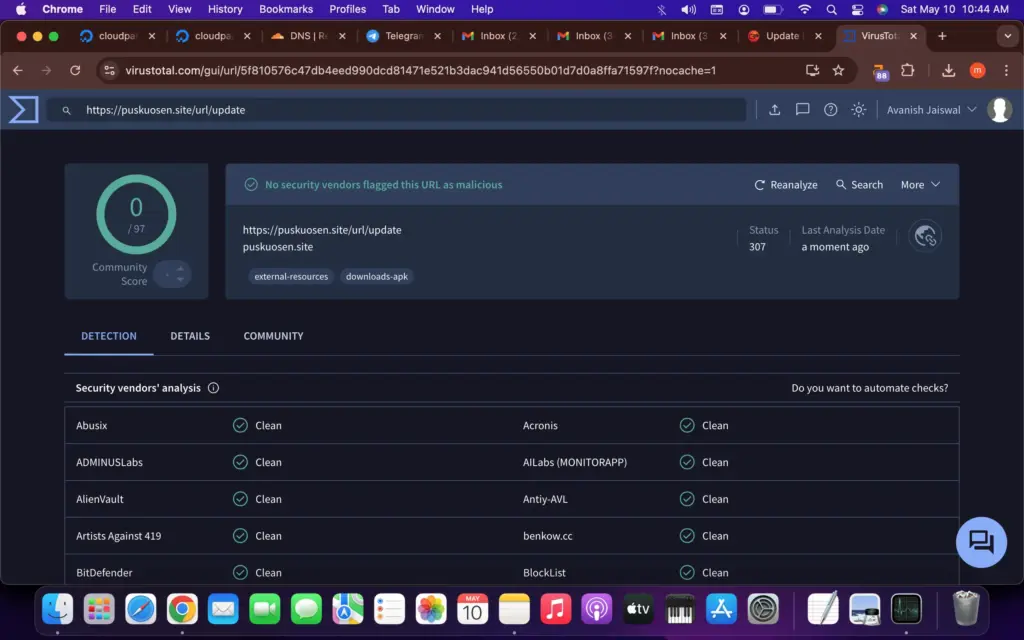
Task: Click the upload file icon
Action: [x=775, y=110]
